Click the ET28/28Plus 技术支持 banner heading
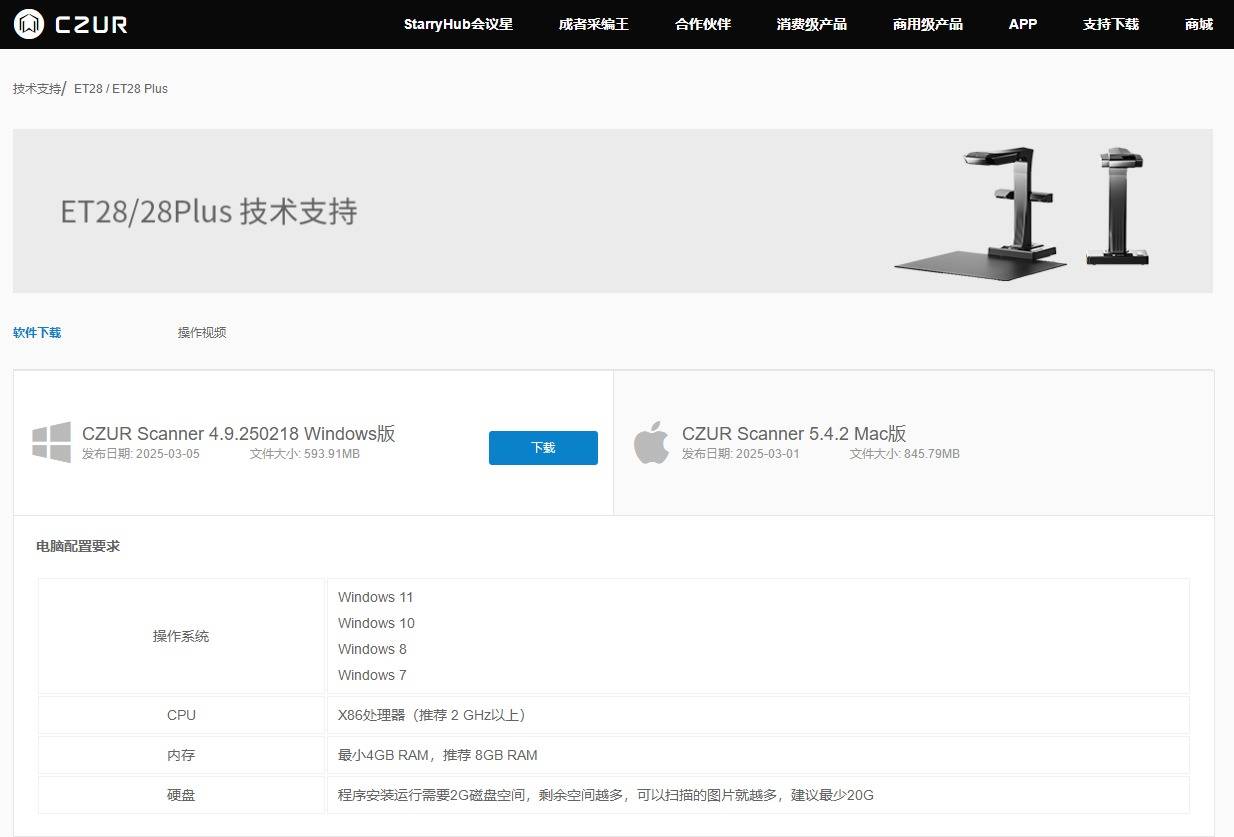 pyautogui.click(x=209, y=212)
